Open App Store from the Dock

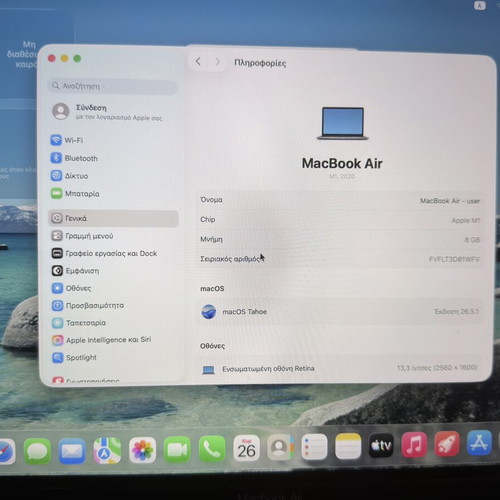tap(479, 443)
